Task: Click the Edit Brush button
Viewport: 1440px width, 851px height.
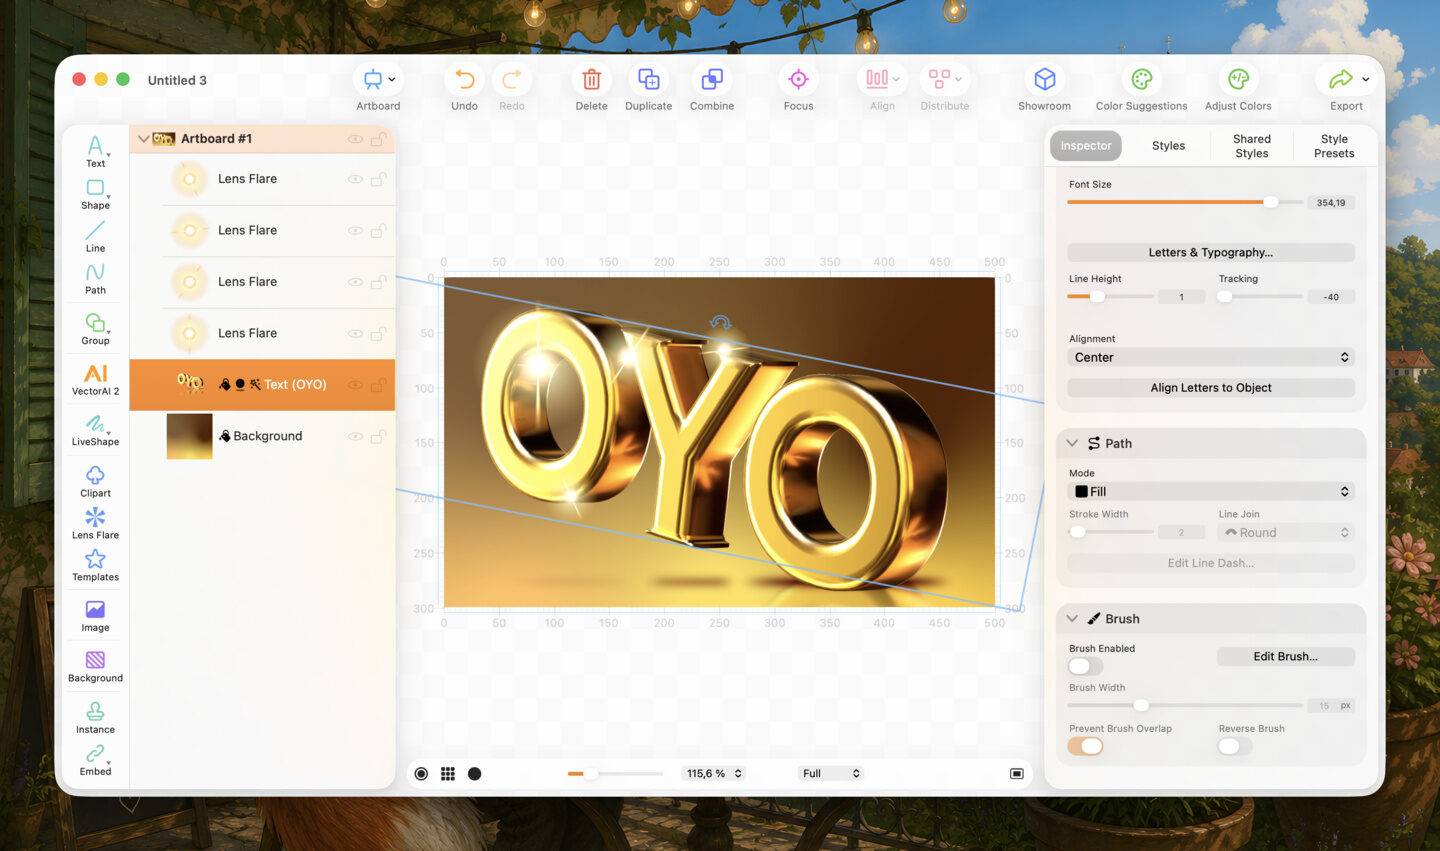Action: click(1286, 657)
